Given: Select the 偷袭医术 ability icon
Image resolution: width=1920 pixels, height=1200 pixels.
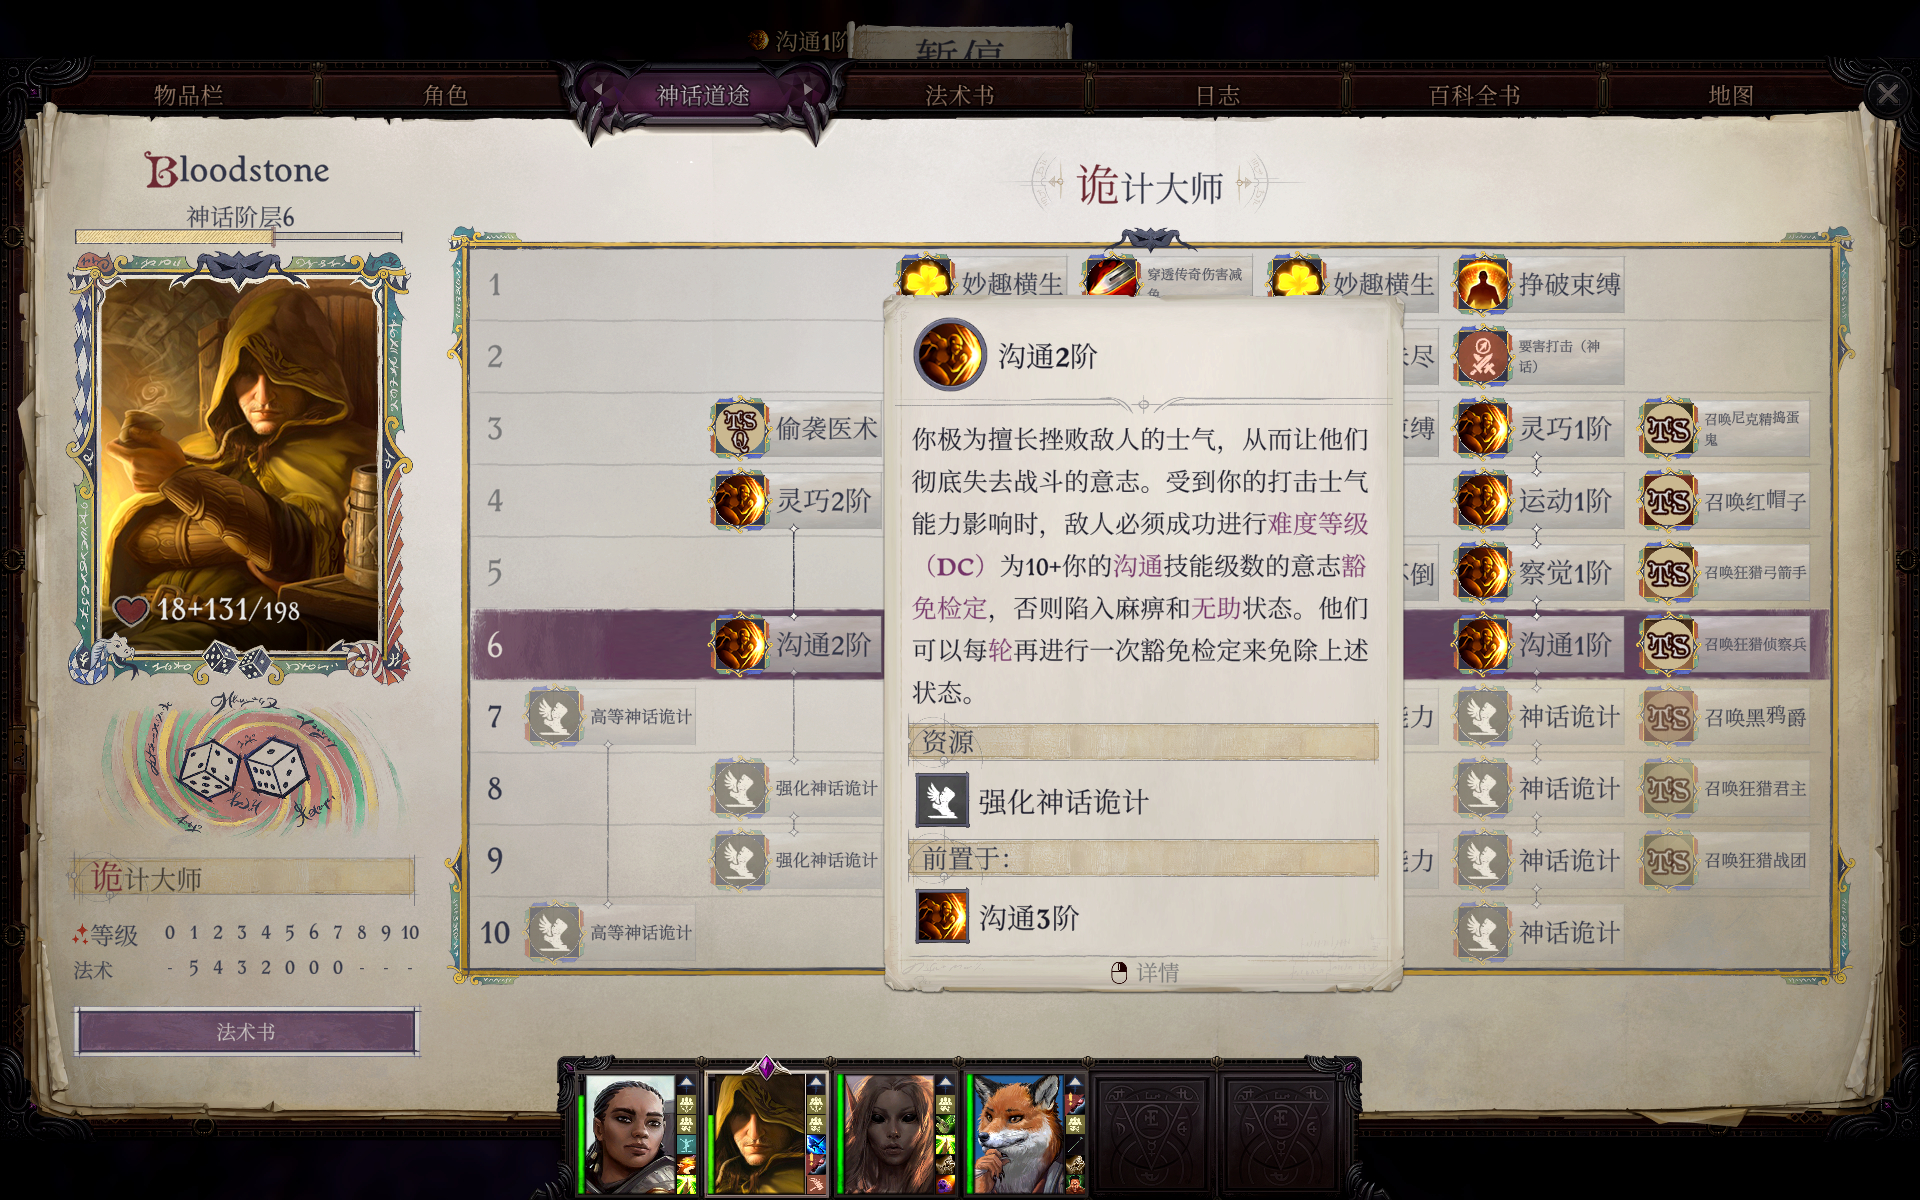Looking at the screenshot, I should 739,428.
